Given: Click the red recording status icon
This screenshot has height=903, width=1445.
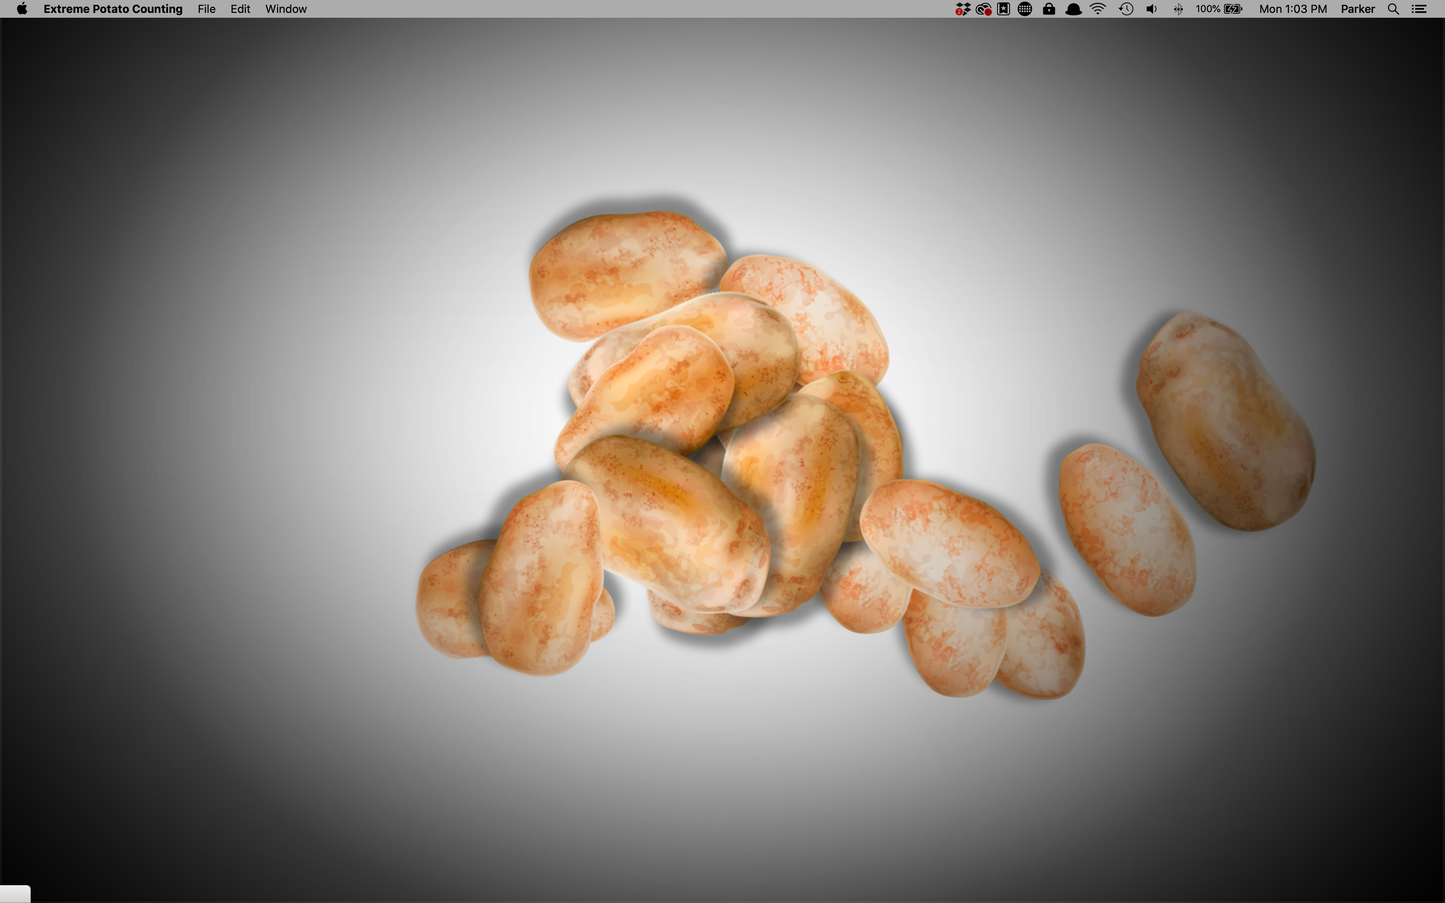Looking at the screenshot, I should pos(984,9).
